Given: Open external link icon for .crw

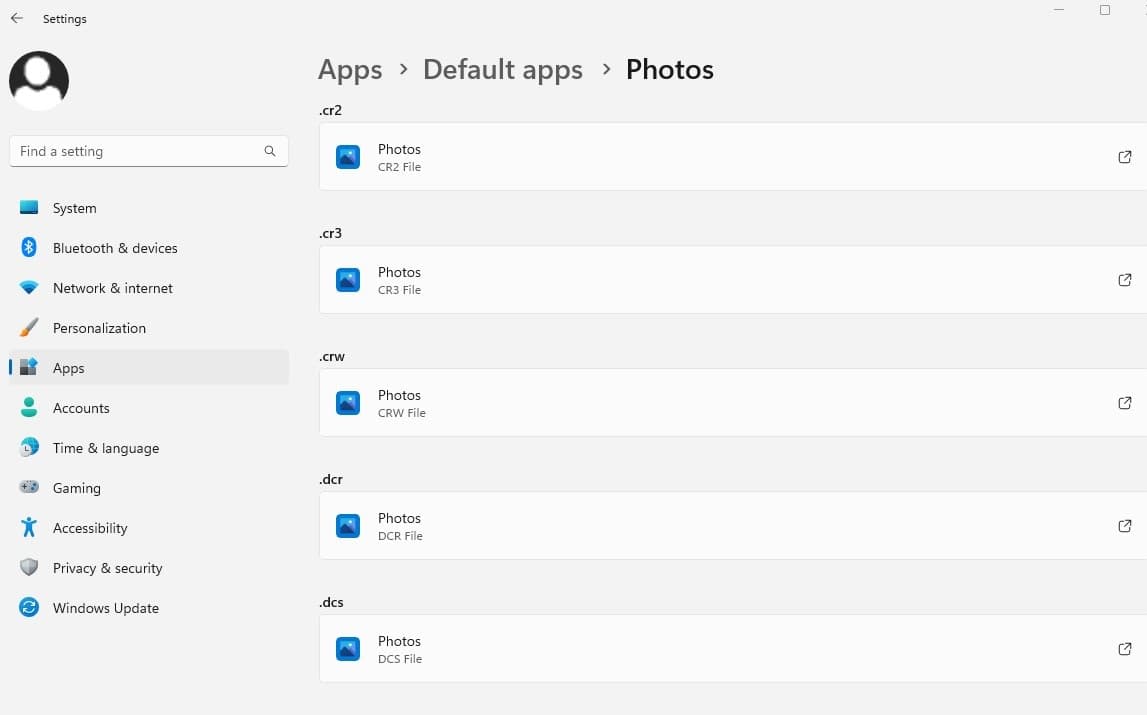Looking at the screenshot, I should click(1124, 403).
